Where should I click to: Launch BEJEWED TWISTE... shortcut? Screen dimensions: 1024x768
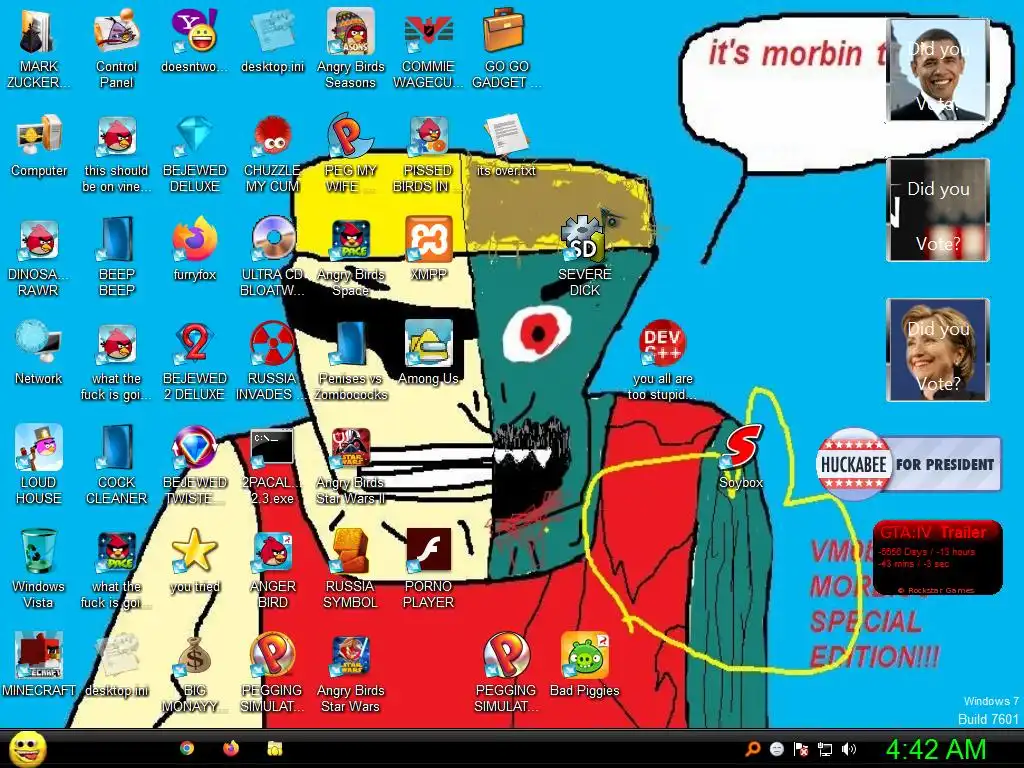coord(195,465)
